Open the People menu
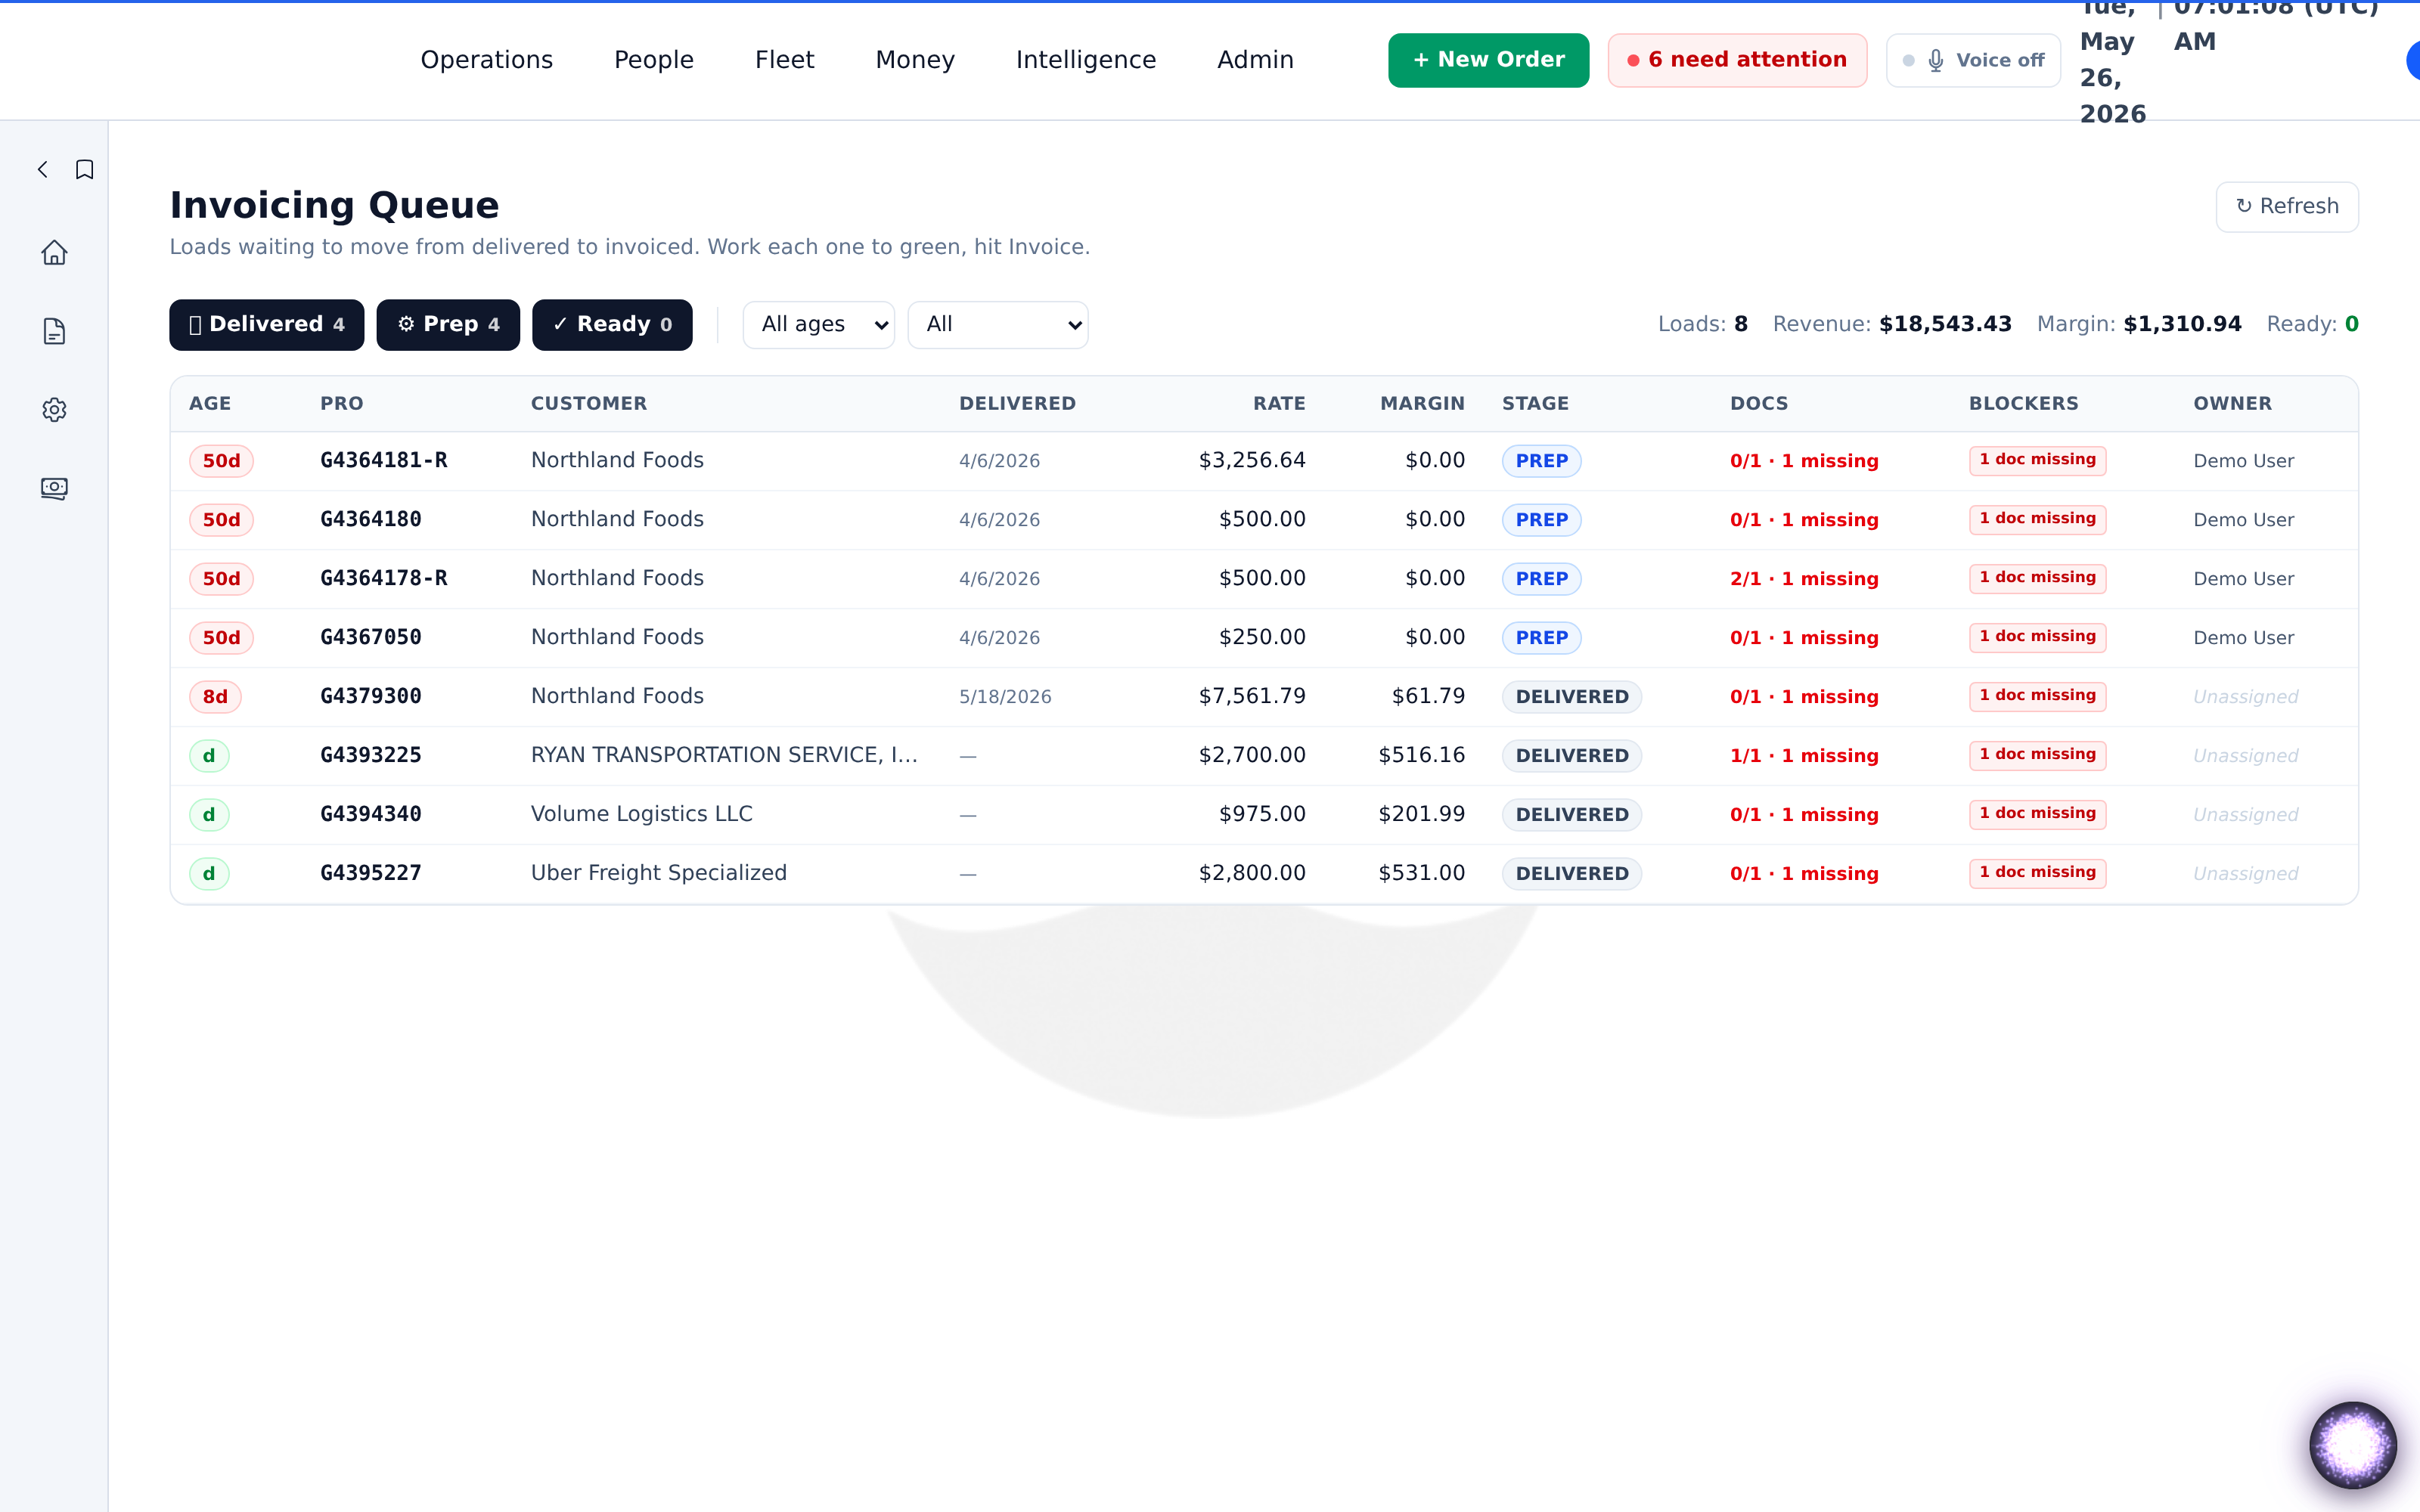The width and height of the screenshot is (2420, 1512). (x=654, y=60)
